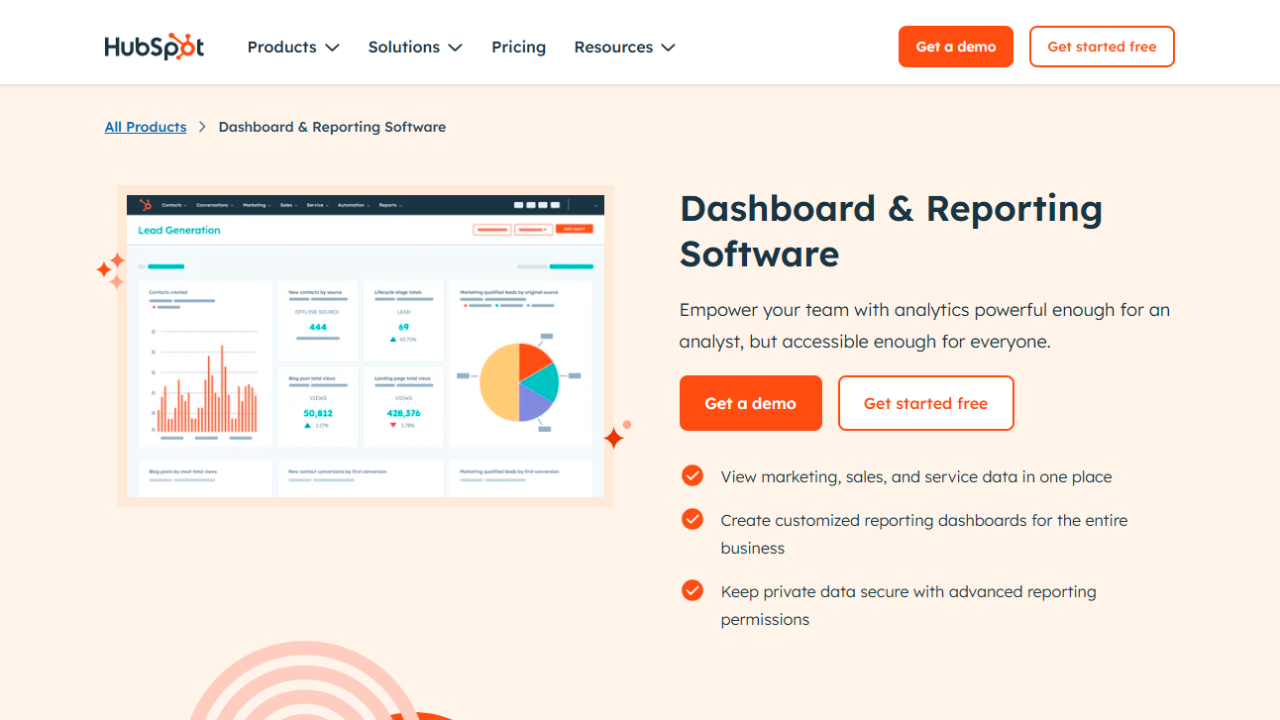
Task: Click the breadcrumb arrow after All Products
Action: (202, 127)
